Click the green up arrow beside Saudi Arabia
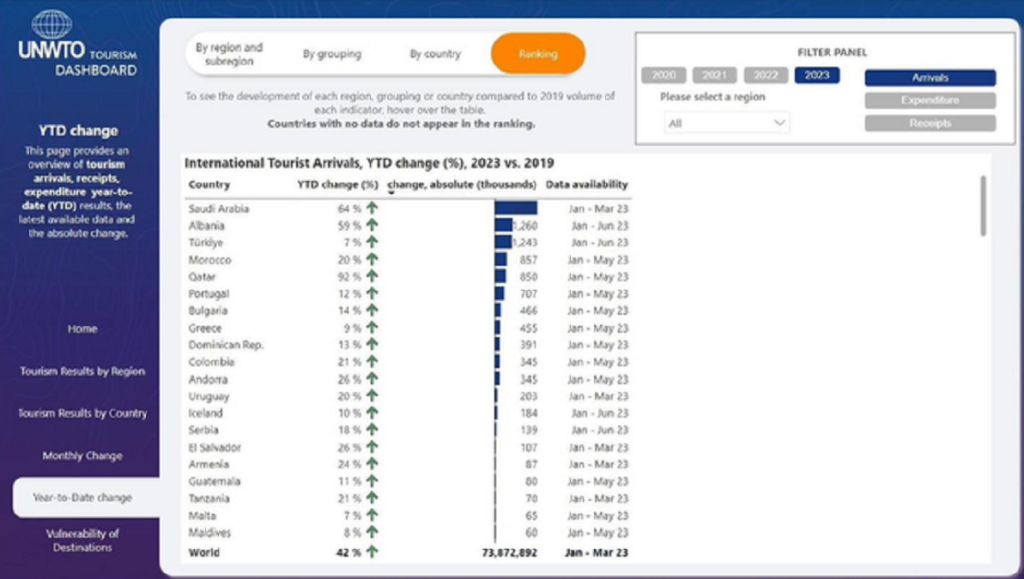 tap(372, 208)
